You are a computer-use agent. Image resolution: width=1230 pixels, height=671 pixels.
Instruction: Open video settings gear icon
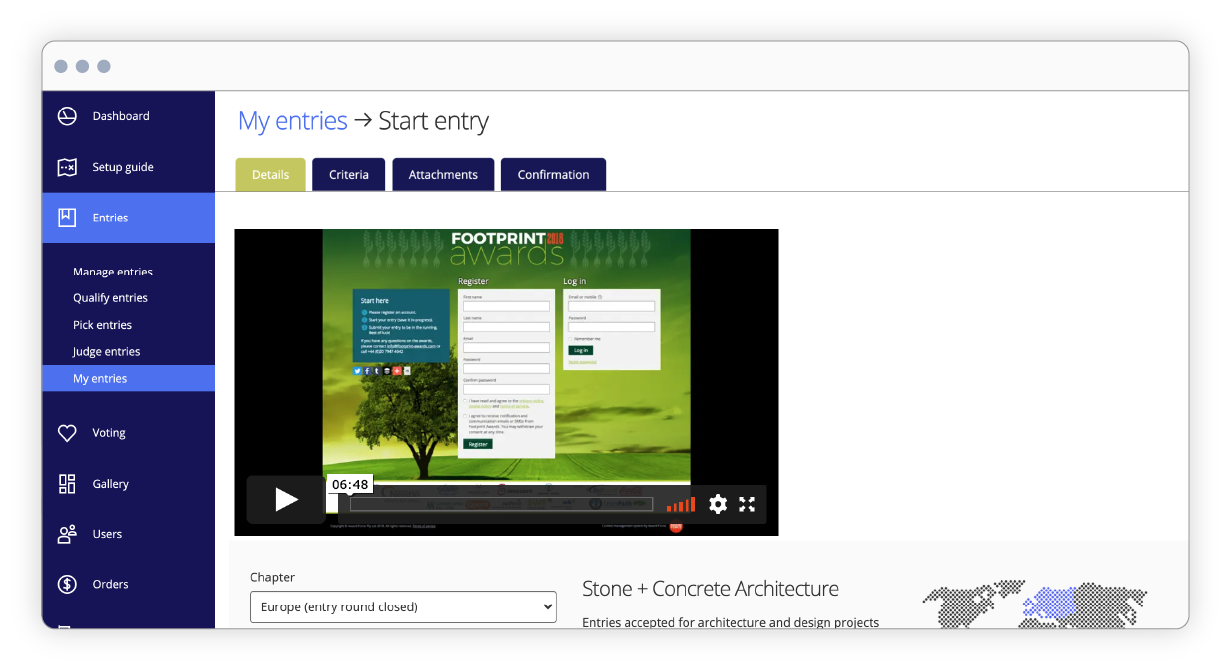[717, 504]
